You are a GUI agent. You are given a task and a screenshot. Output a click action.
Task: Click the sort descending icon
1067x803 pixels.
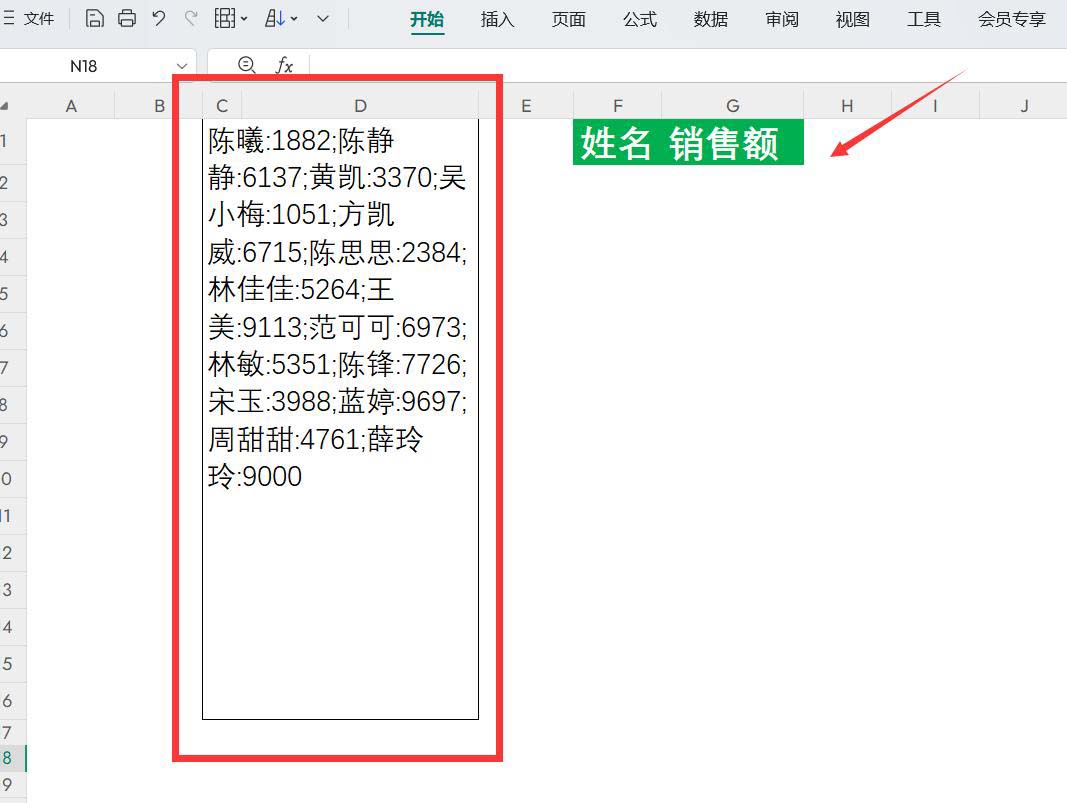274,19
